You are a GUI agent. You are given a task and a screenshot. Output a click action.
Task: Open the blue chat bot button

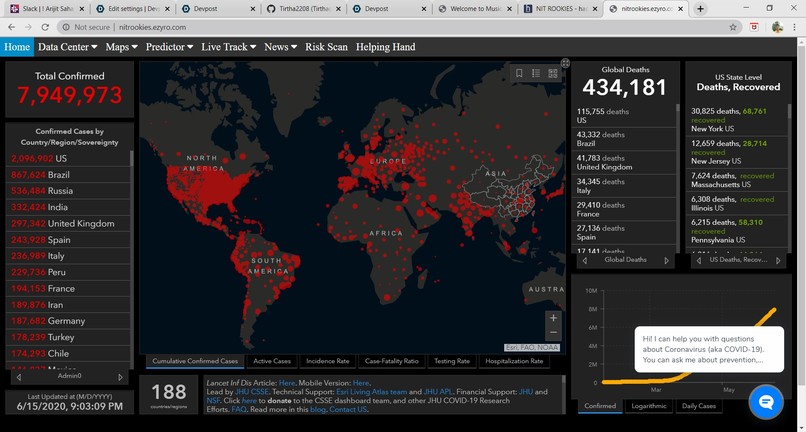click(766, 402)
